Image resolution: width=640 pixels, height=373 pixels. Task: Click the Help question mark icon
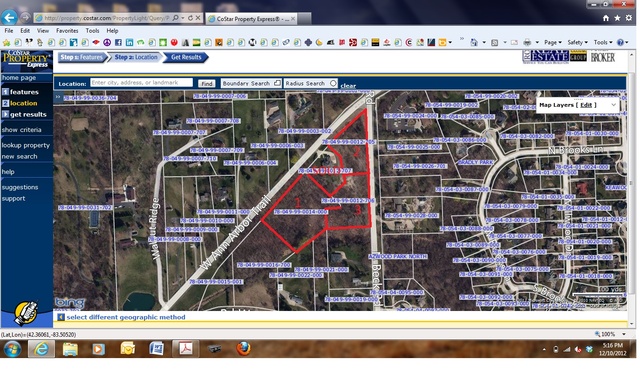tap(620, 42)
